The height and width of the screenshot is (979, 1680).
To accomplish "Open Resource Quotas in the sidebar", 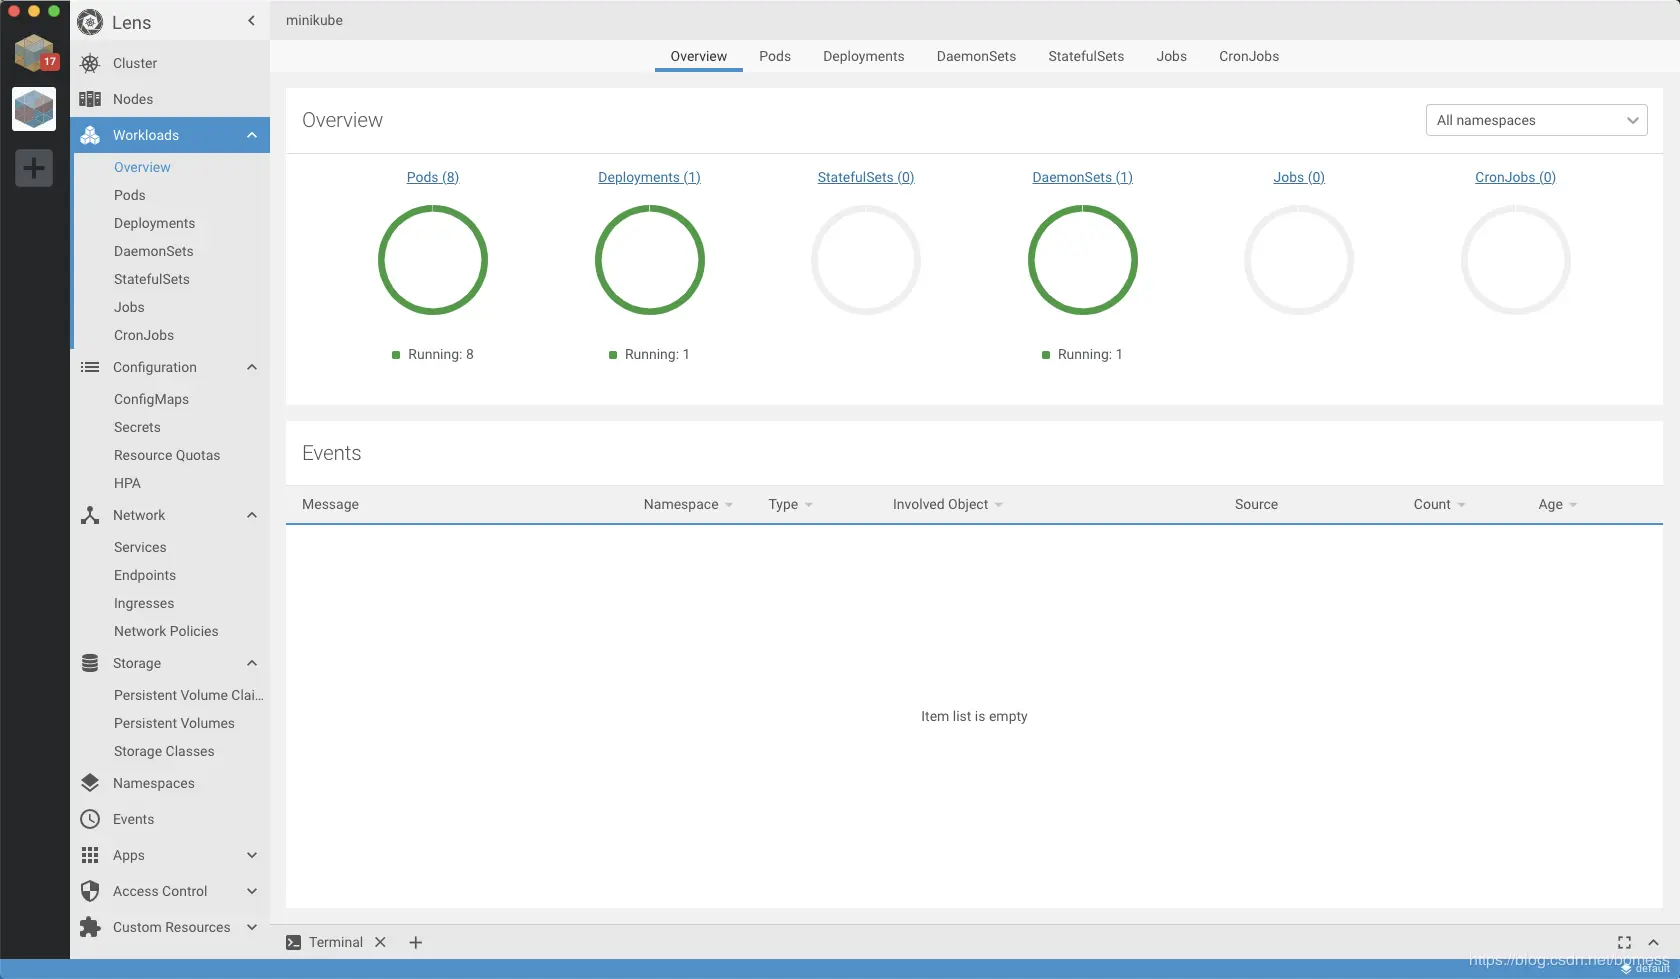I will [167, 455].
